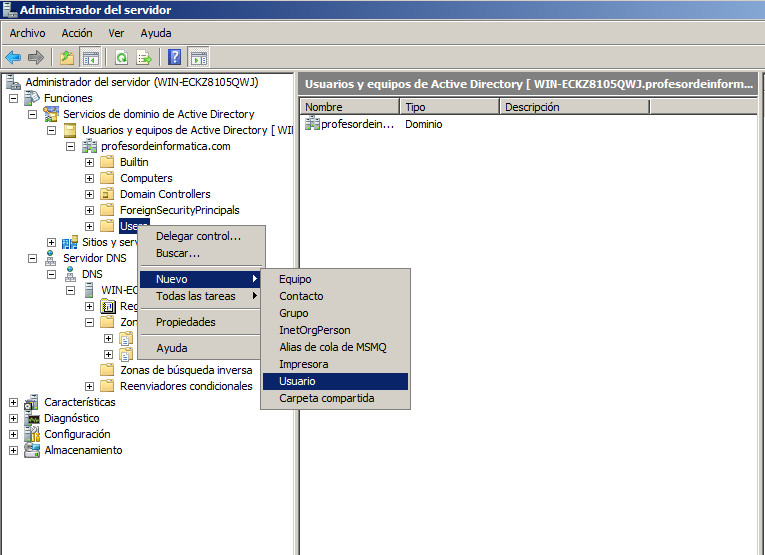Click the blue Back arrow in toolbar

[x=13, y=57]
